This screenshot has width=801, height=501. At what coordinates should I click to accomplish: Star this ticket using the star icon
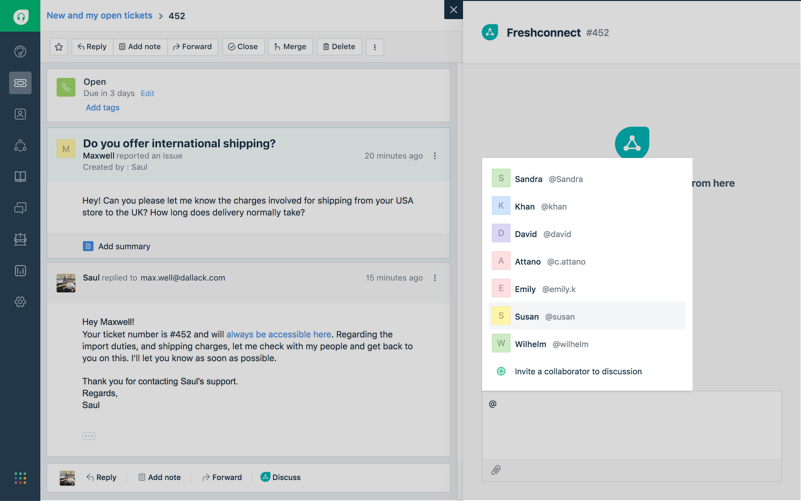[59, 47]
